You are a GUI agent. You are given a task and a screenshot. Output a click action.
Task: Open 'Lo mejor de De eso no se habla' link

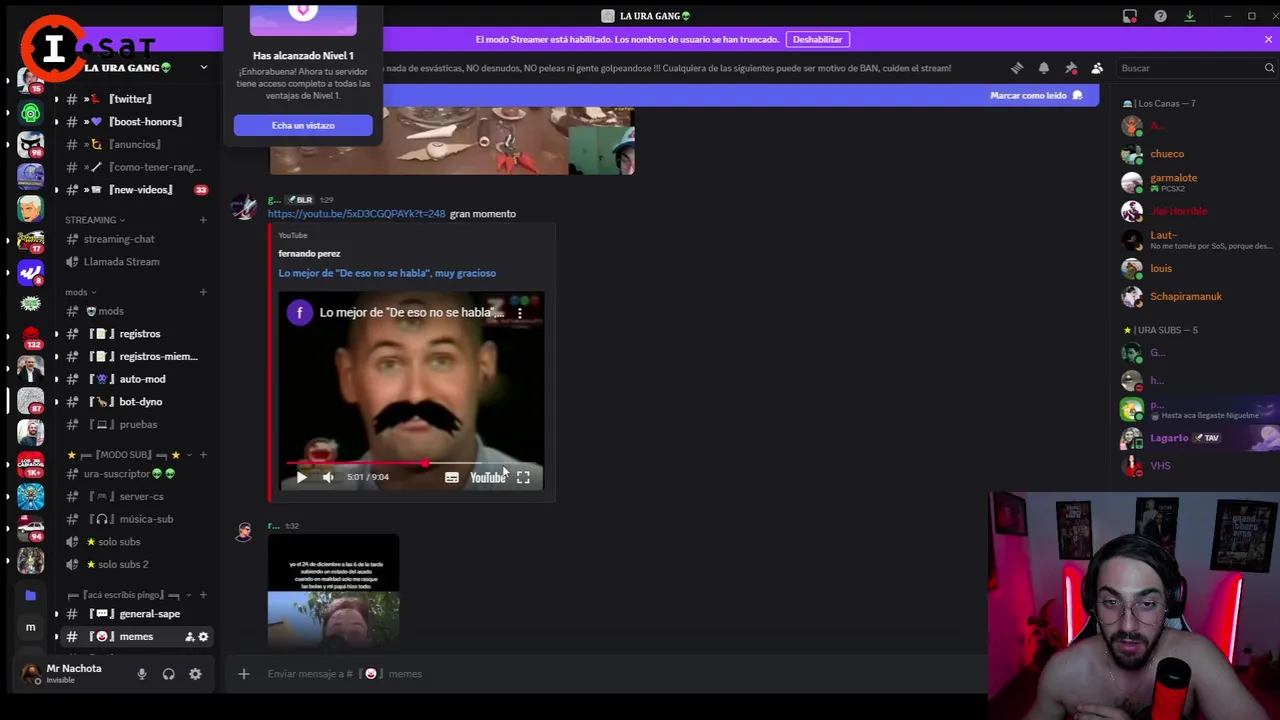coord(387,273)
